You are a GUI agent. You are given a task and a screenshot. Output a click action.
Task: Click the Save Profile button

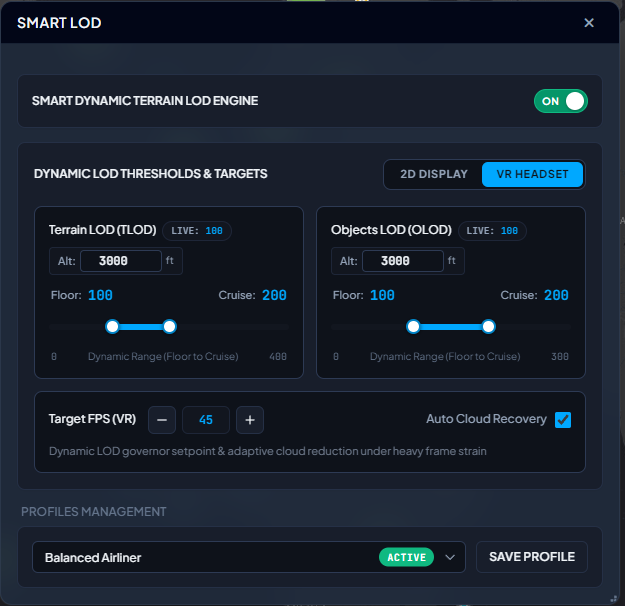pyautogui.click(x=532, y=557)
